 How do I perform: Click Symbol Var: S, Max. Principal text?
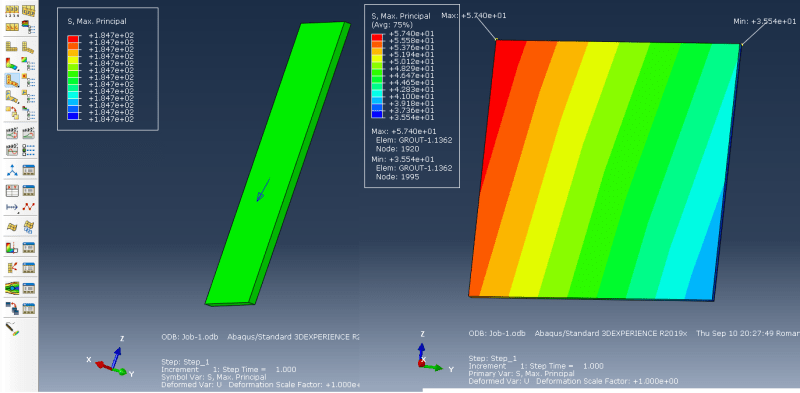[x=213, y=377]
